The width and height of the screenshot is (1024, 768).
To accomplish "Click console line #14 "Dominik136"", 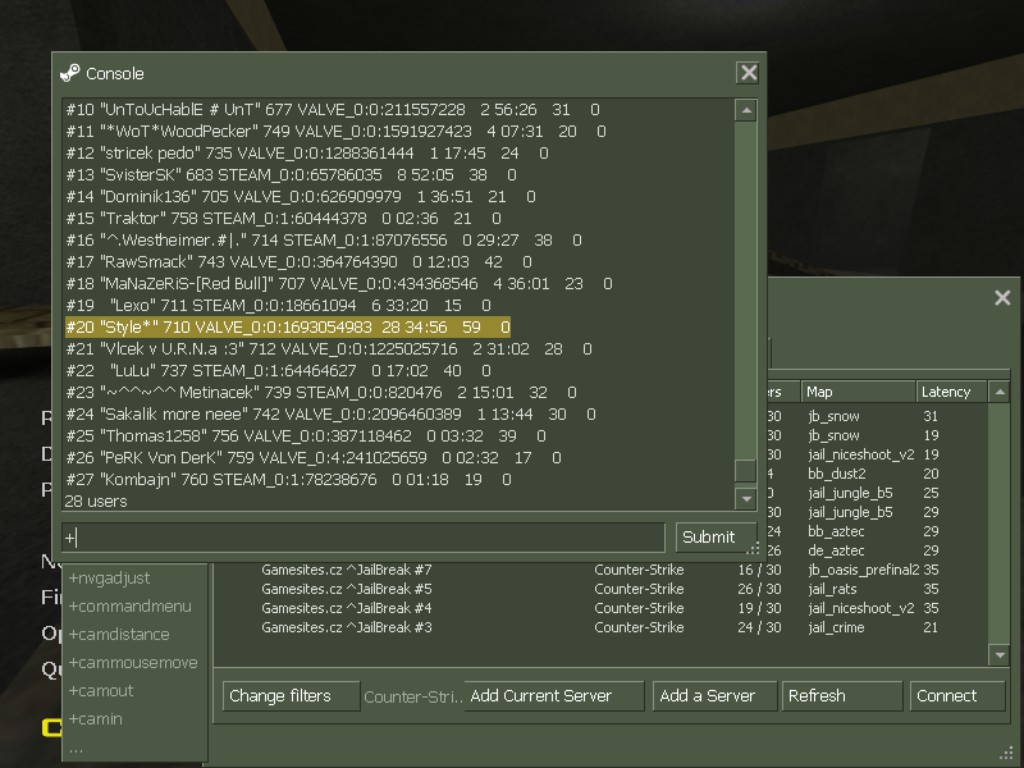I will (300, 197).
